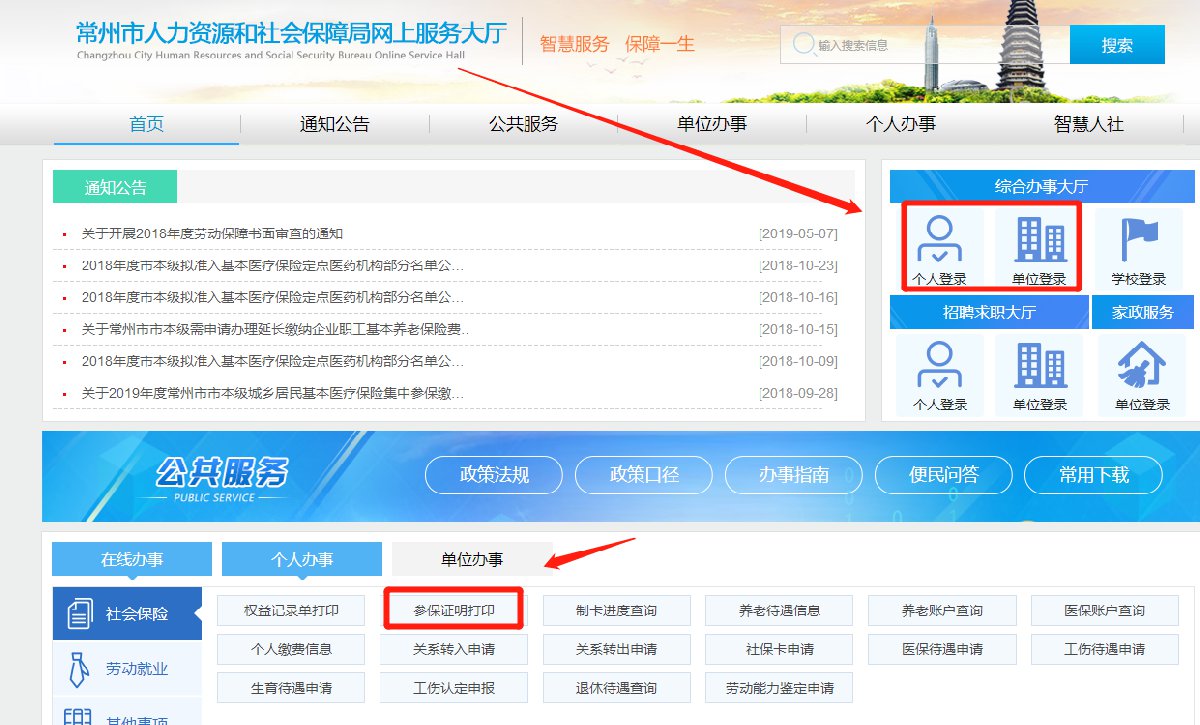Viewport: 1200px width, 725px height.
Task: Open 关系转入申请 service
Action: (454, 649)
